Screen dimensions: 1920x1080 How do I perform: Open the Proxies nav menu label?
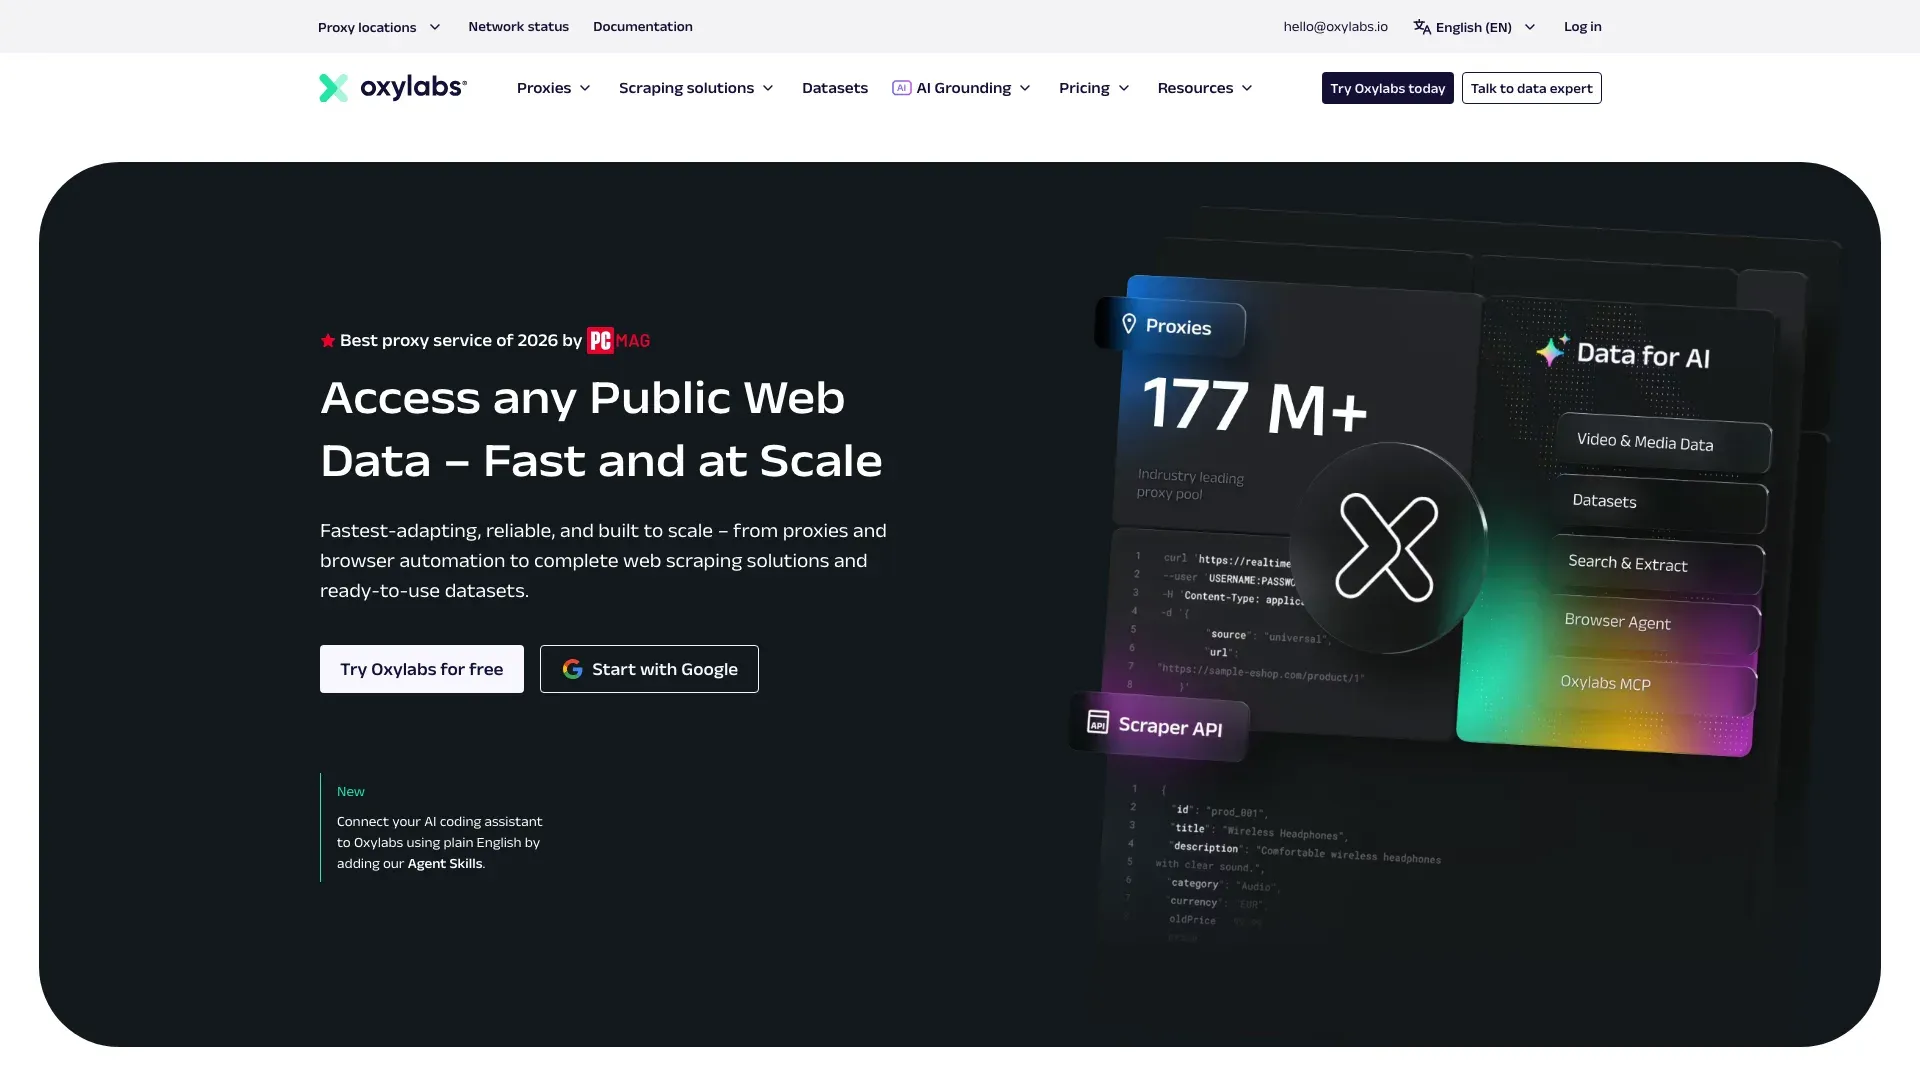544,88
